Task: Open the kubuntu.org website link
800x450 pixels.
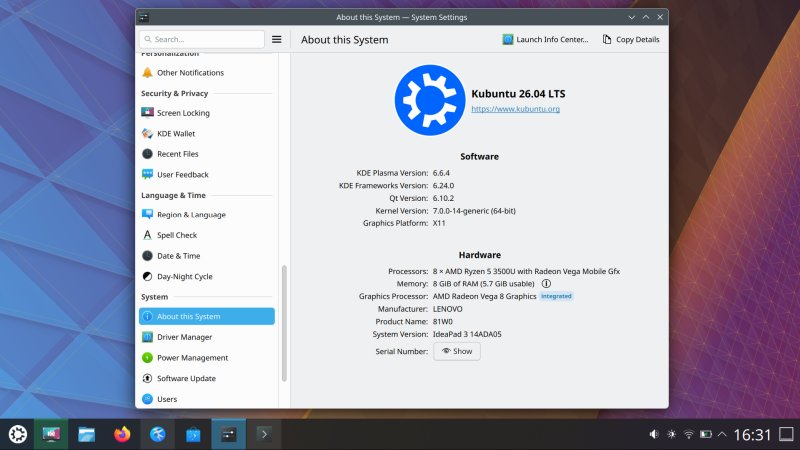Action: pyautogui.click(x=515, y=109)
